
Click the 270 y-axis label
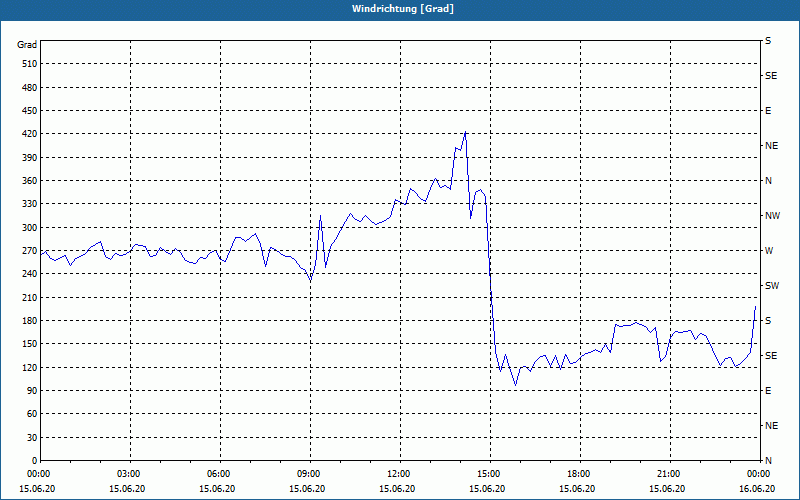30,251
